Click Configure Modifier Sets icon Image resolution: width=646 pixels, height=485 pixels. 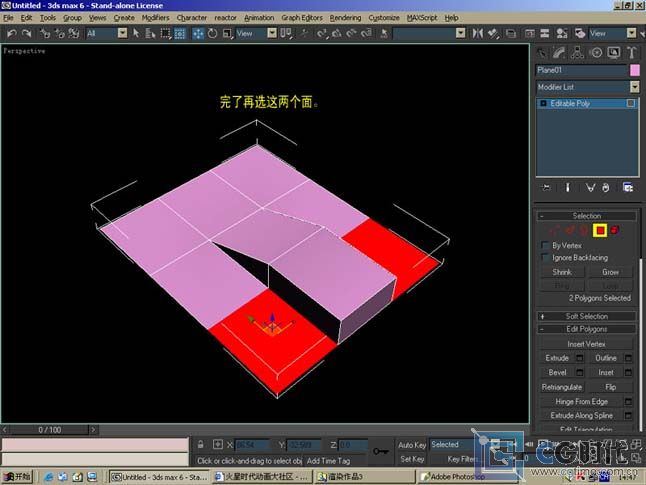tap(628, 188)
